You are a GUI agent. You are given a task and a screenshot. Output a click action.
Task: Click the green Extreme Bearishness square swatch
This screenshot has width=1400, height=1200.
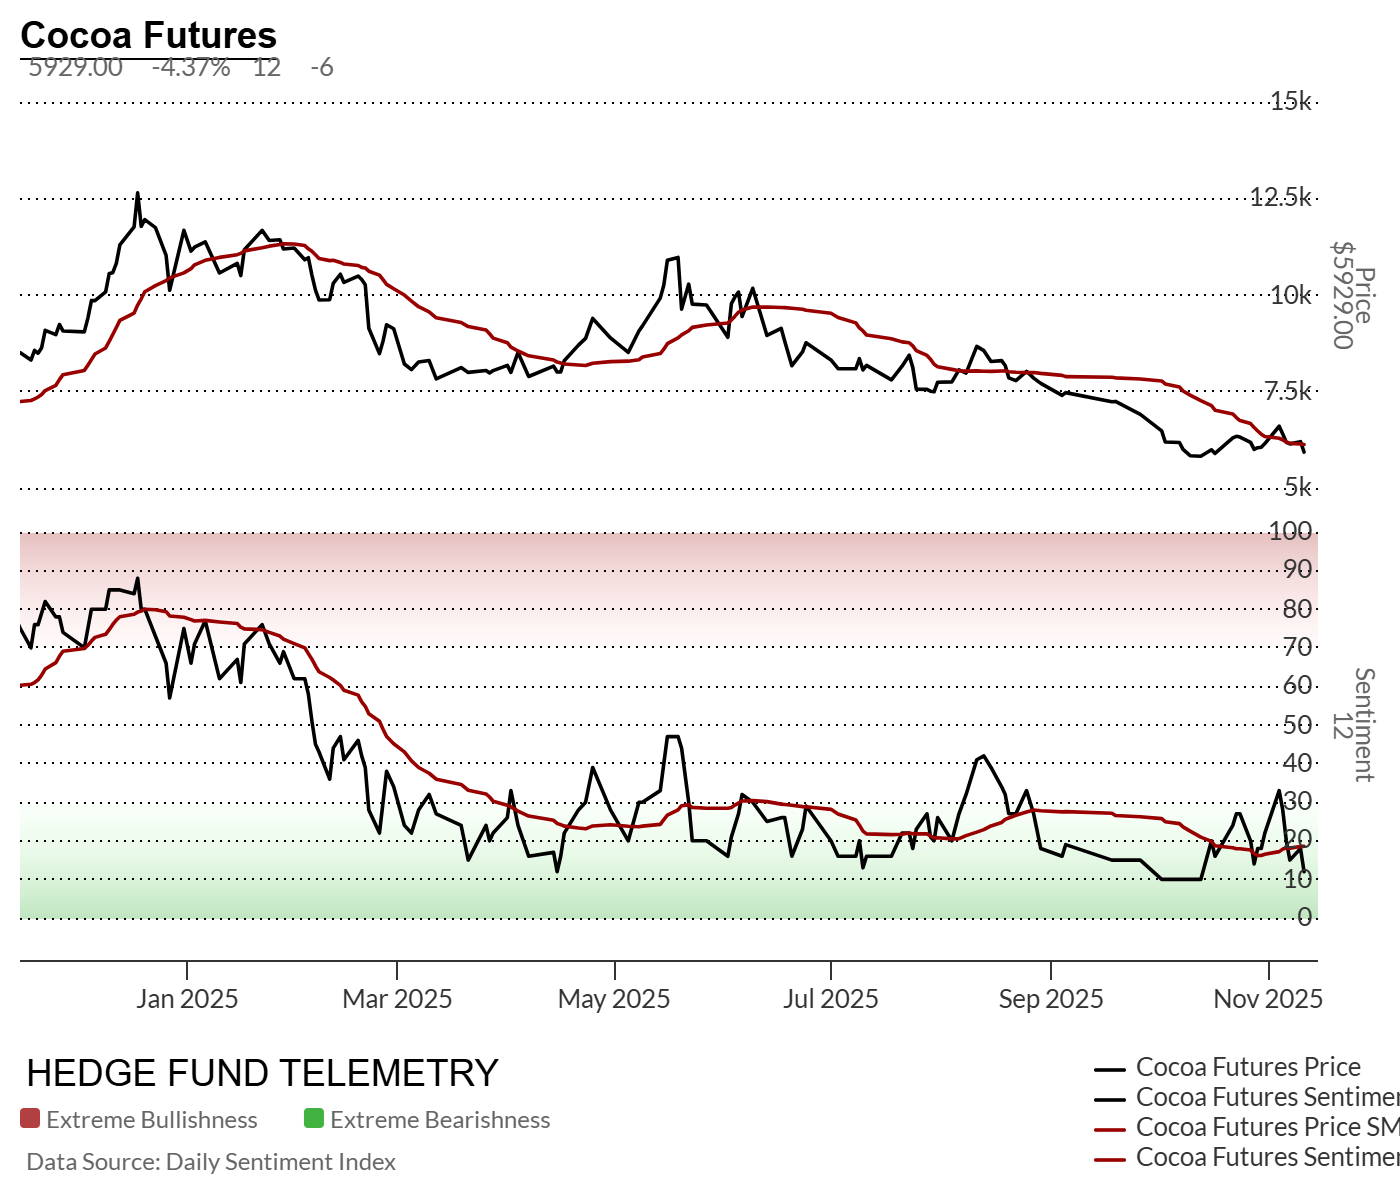[x=314, y=1119]
